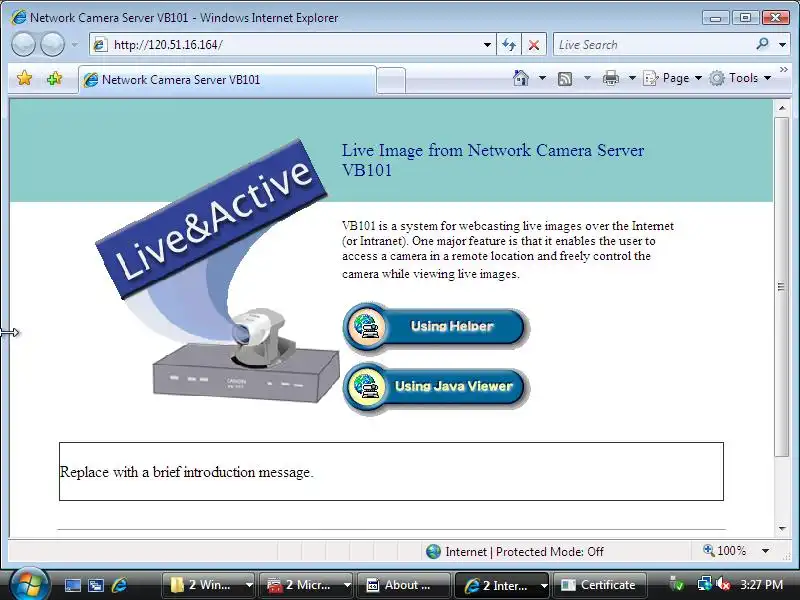
Task: Click the Home icon in command bar
Action: click(x=521, y=78)
